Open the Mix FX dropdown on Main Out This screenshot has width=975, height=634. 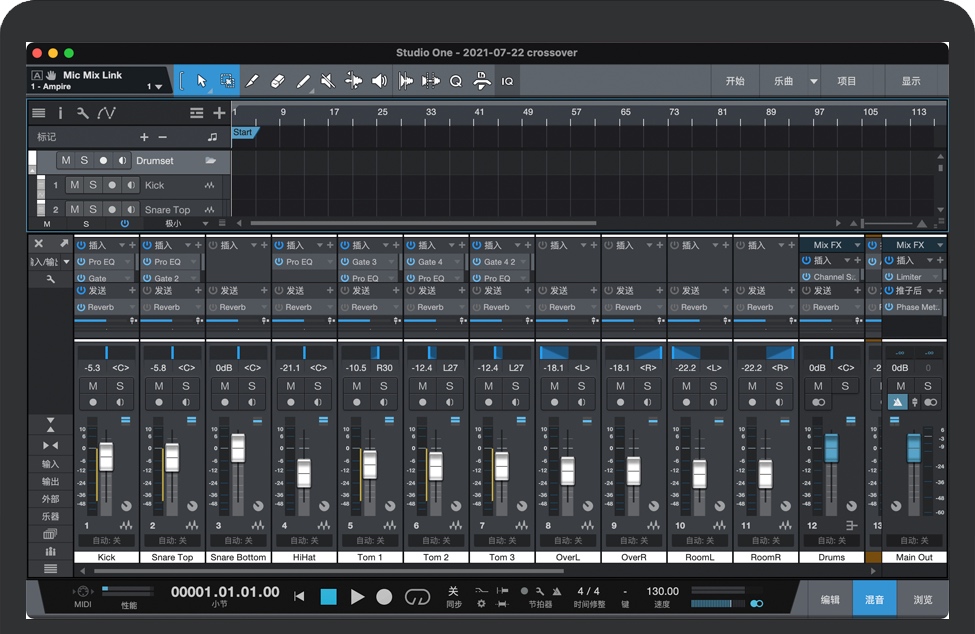pos(940,244)
